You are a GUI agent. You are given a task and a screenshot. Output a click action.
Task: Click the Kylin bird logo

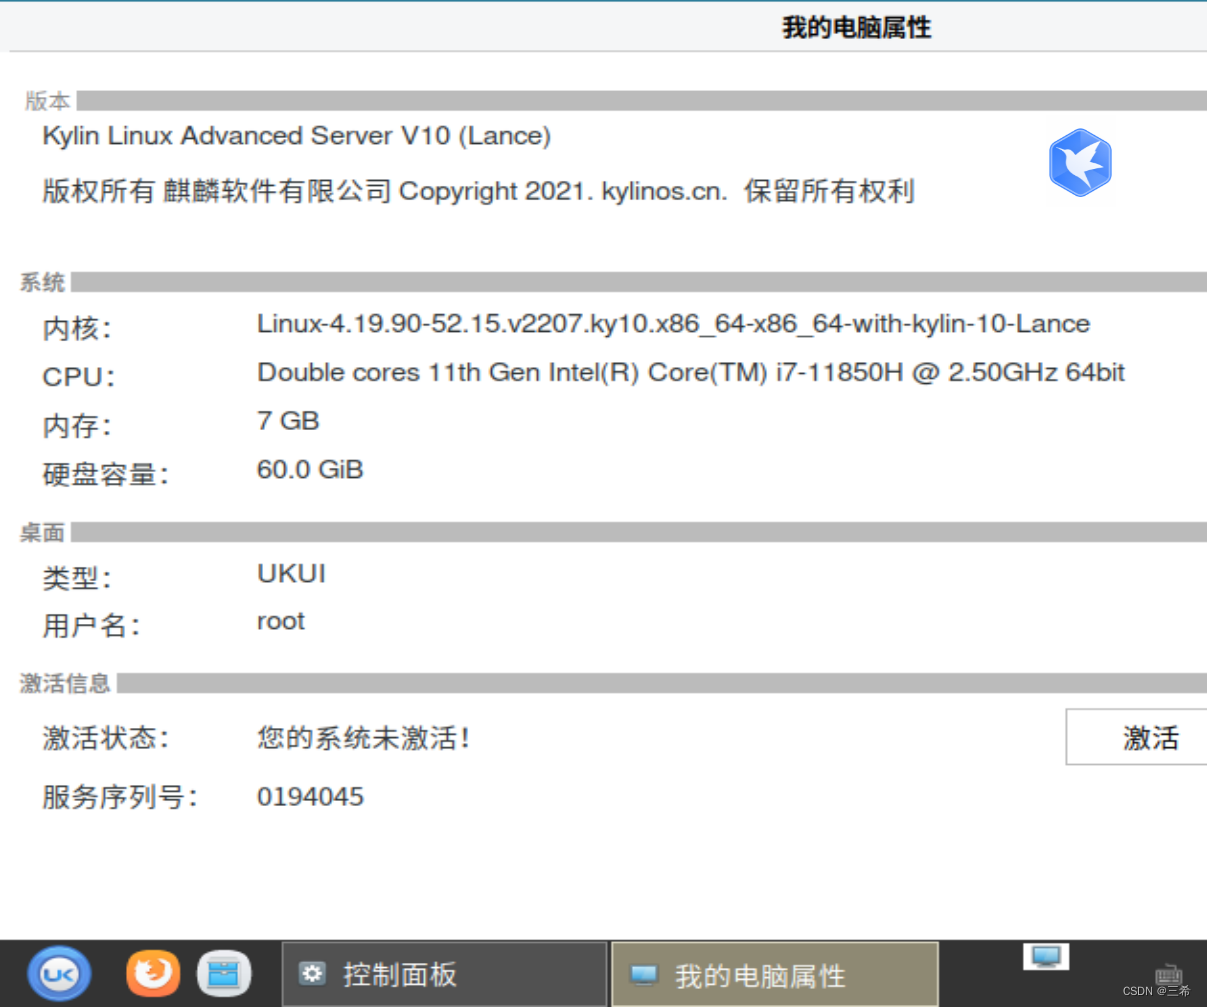(x=1080, y=162)
